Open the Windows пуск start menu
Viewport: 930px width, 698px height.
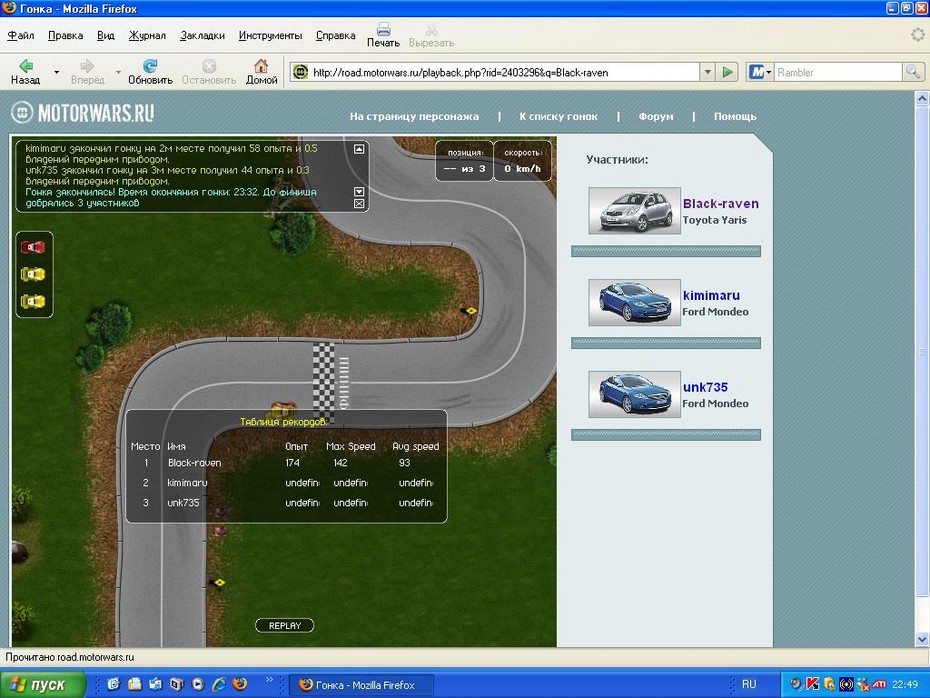[x=43, y=684]
